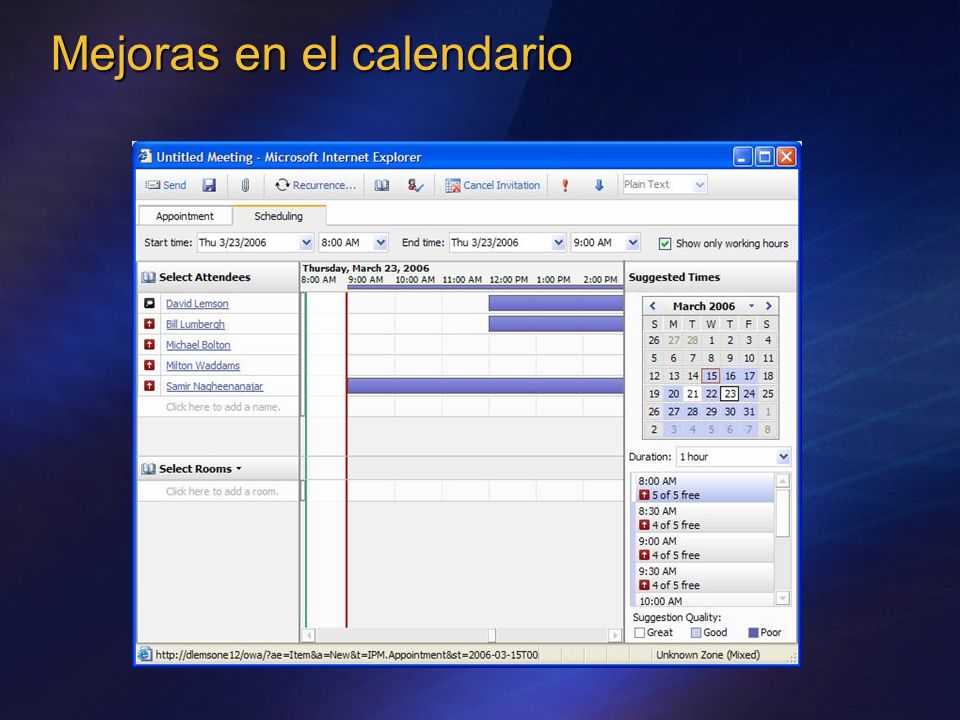The image size is (960, 720).
Task: Go to next month in calendar
Action: (x=769, y=306)
